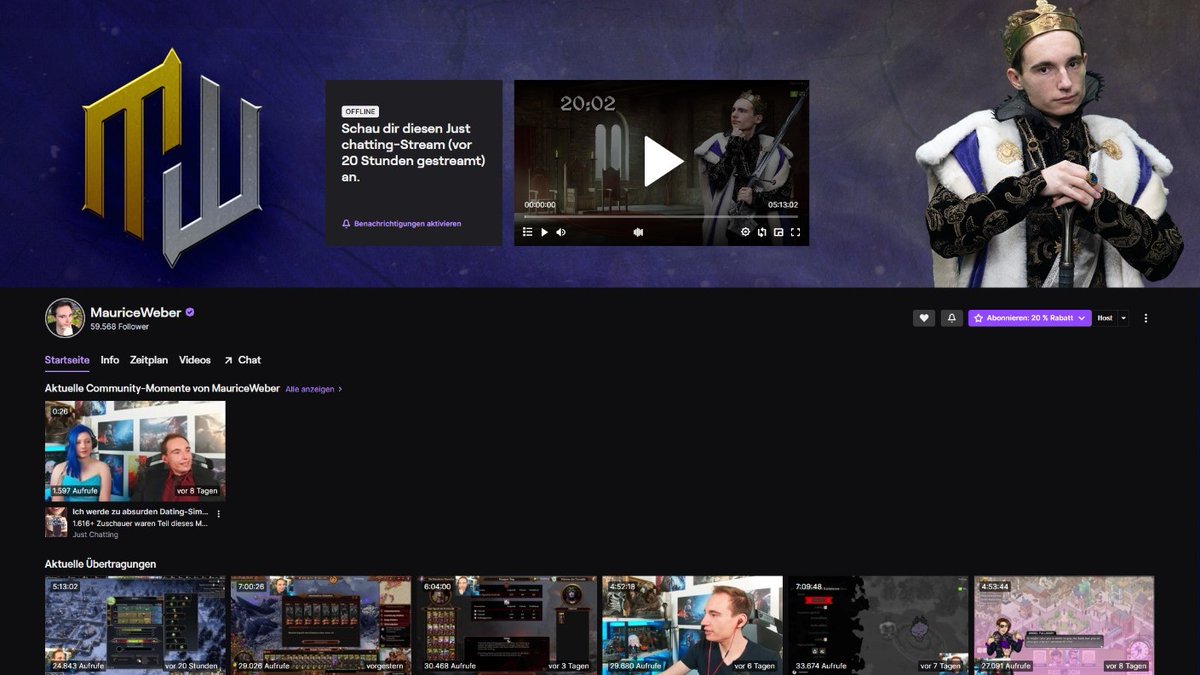The height and width of the screenshot is (675, 1200).
Task: Click the MauriceWeber channel name
Action: (x=136, y=312)
